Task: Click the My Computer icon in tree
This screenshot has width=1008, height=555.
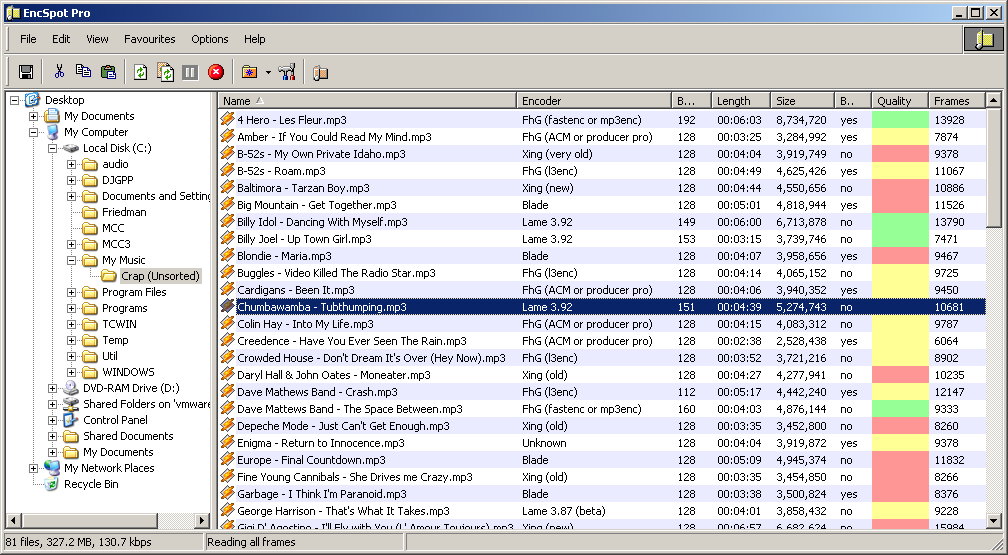Action: point(52,132)
